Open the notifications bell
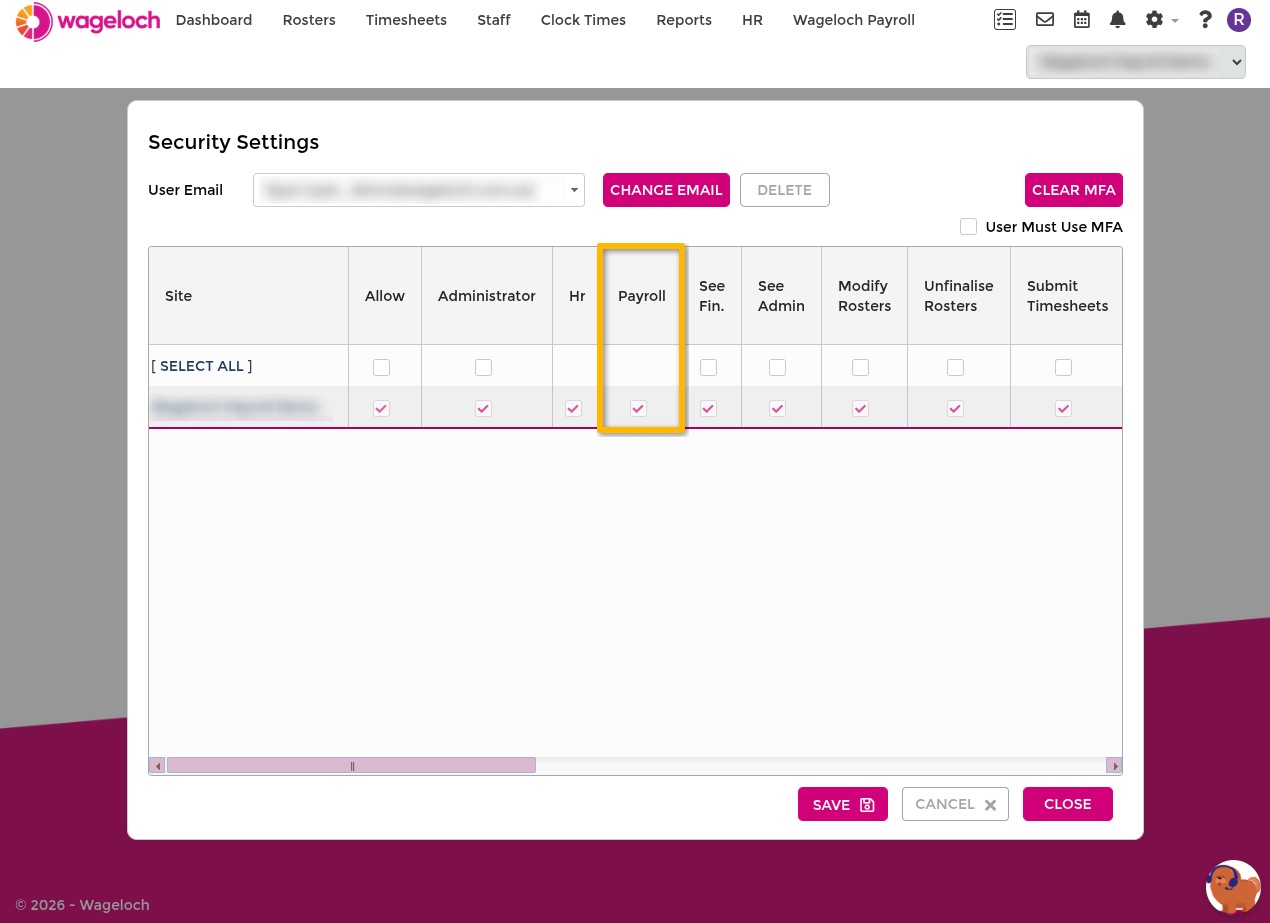1270x923 pixels. [1118, 19]
